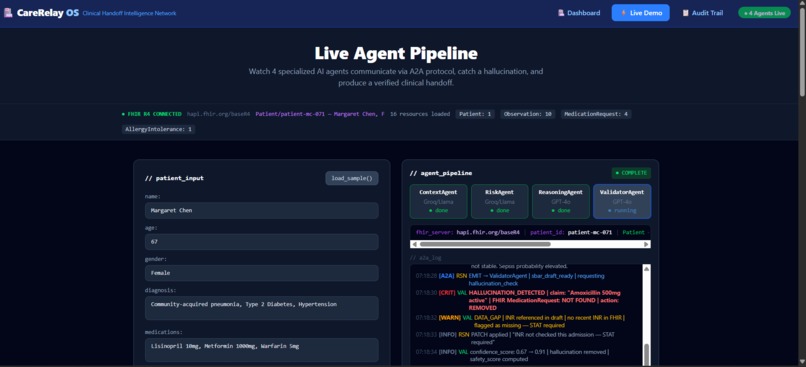Click the Live Agent Pipeline heading

pyautogui.click(x=396, y=53)
